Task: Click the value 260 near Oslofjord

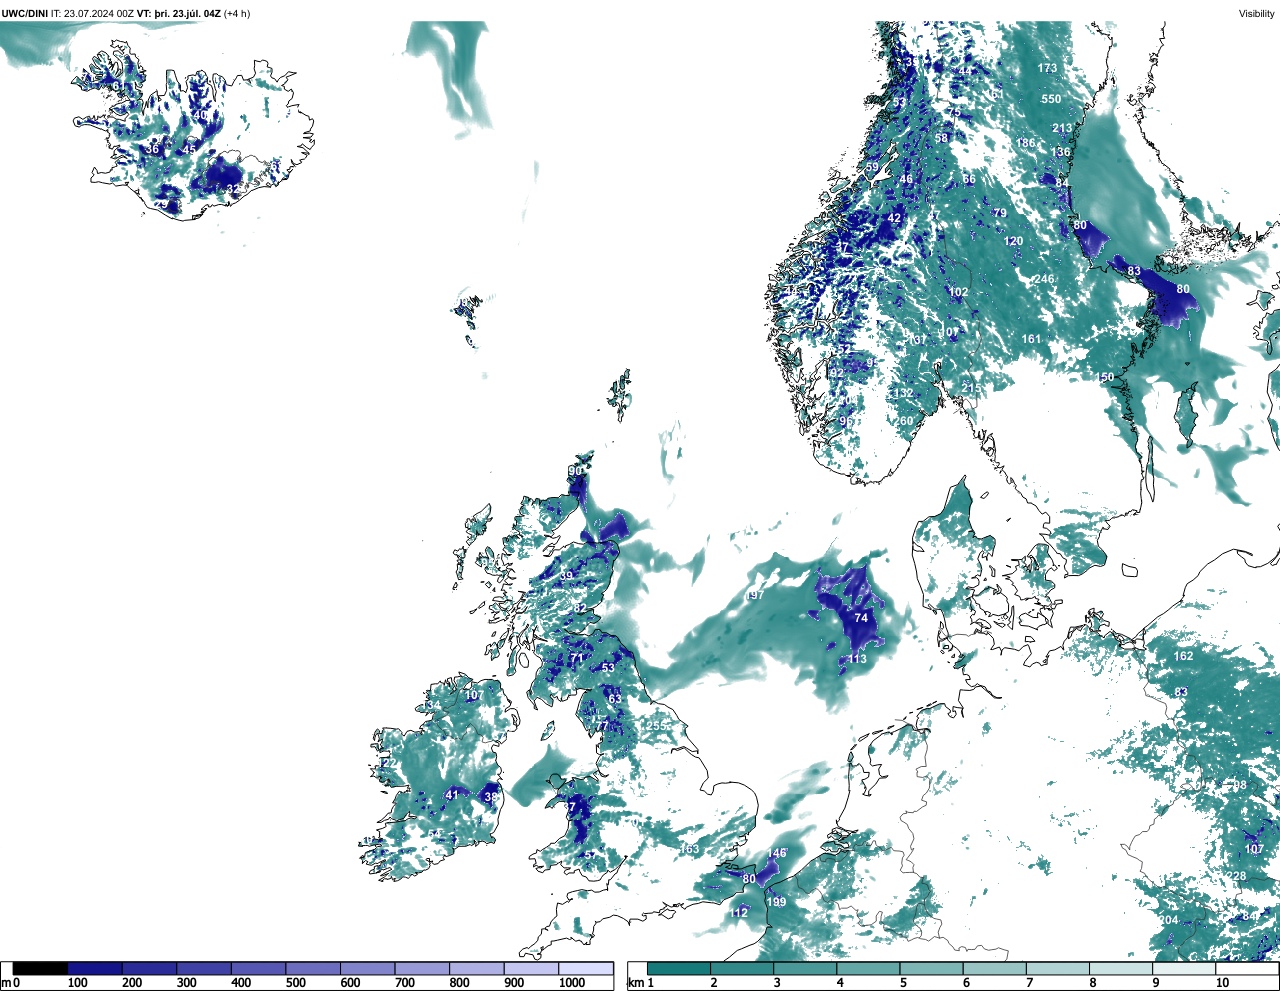Action: (x=905, y=421)
